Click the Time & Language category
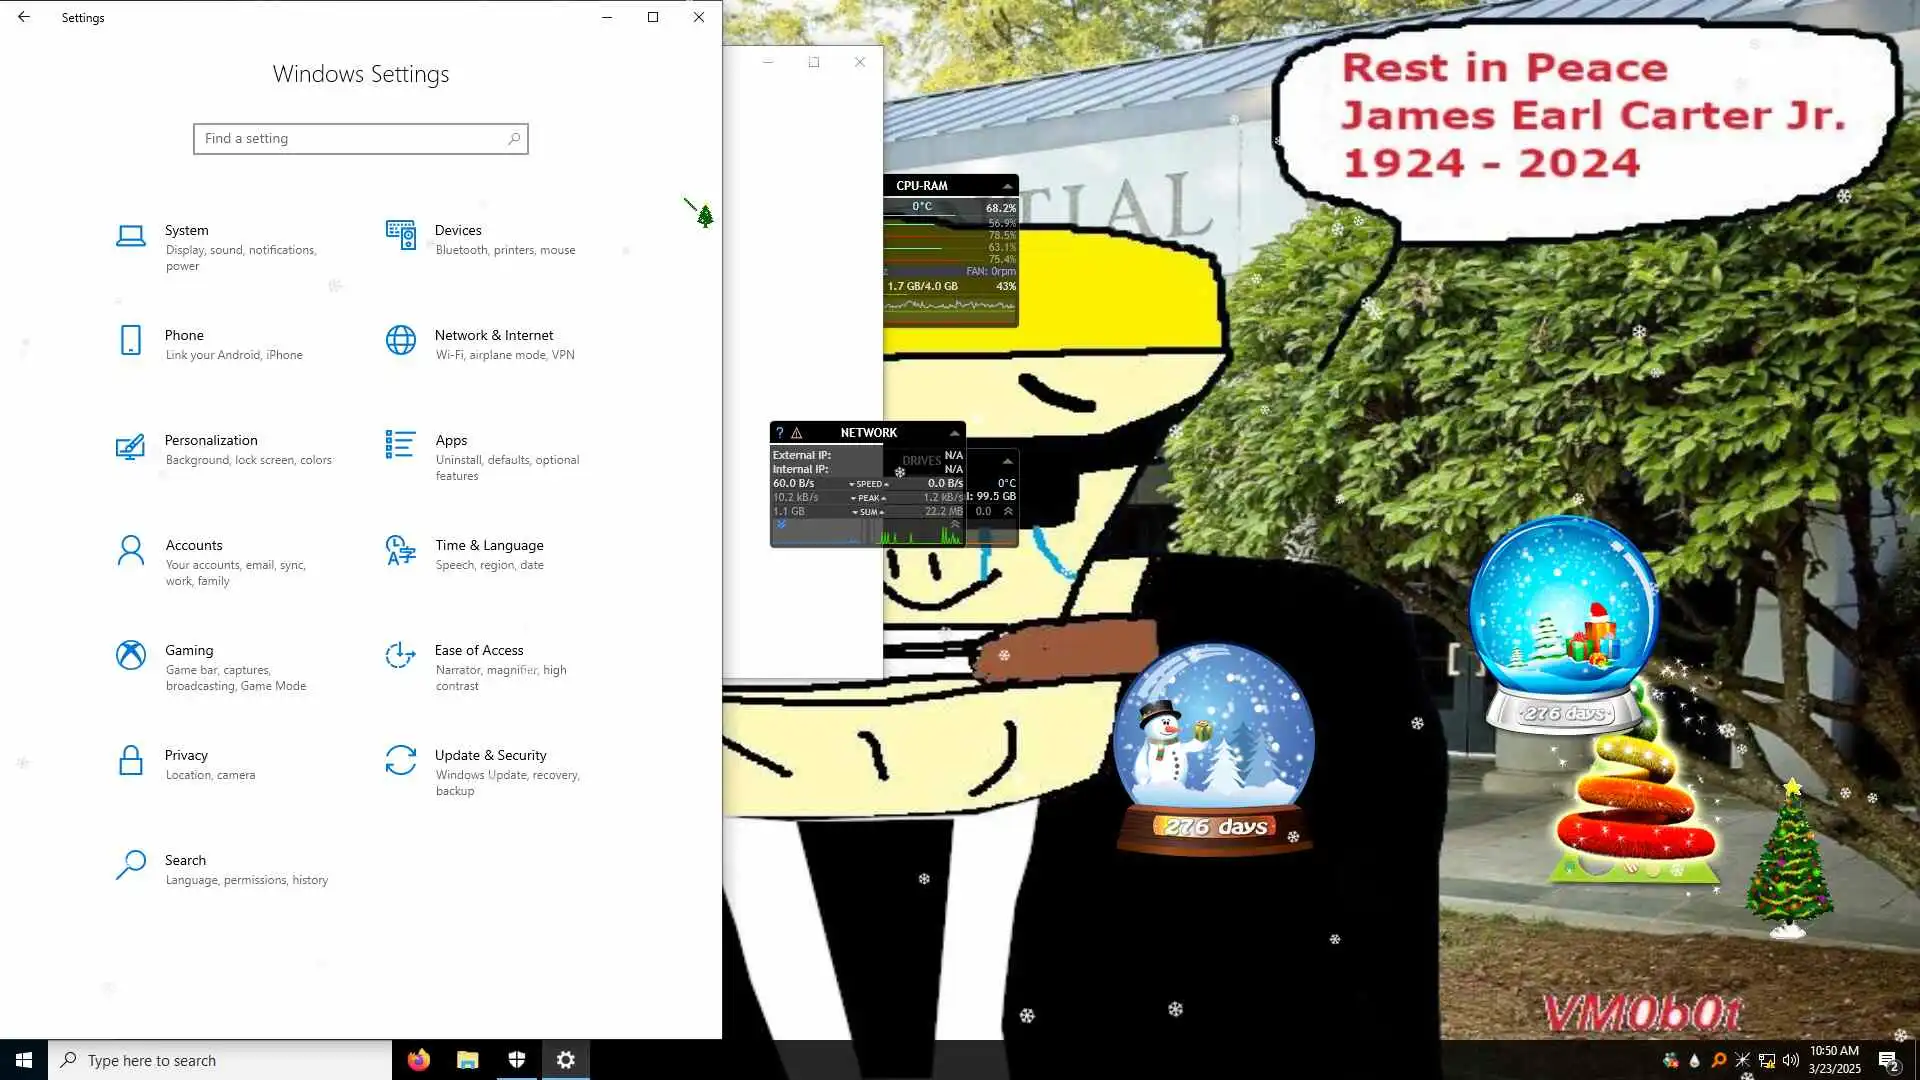Screen dimensions: 1920x1080 pos(488,545)
